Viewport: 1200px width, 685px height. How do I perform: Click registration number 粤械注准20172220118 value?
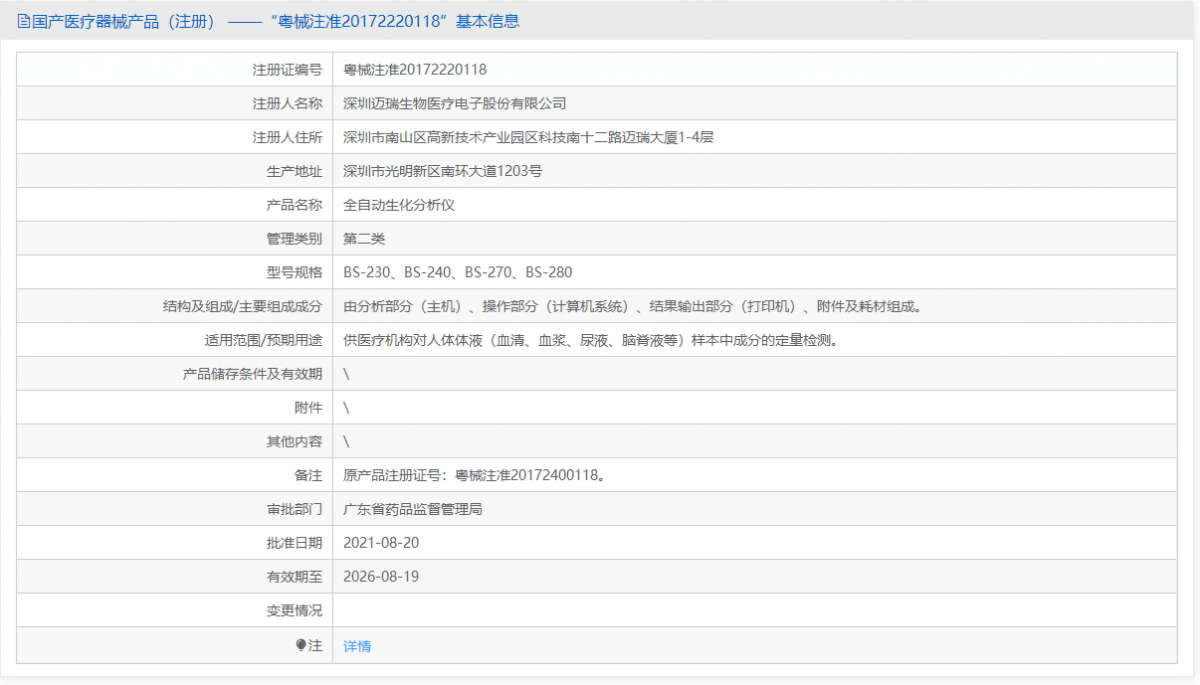415,70
